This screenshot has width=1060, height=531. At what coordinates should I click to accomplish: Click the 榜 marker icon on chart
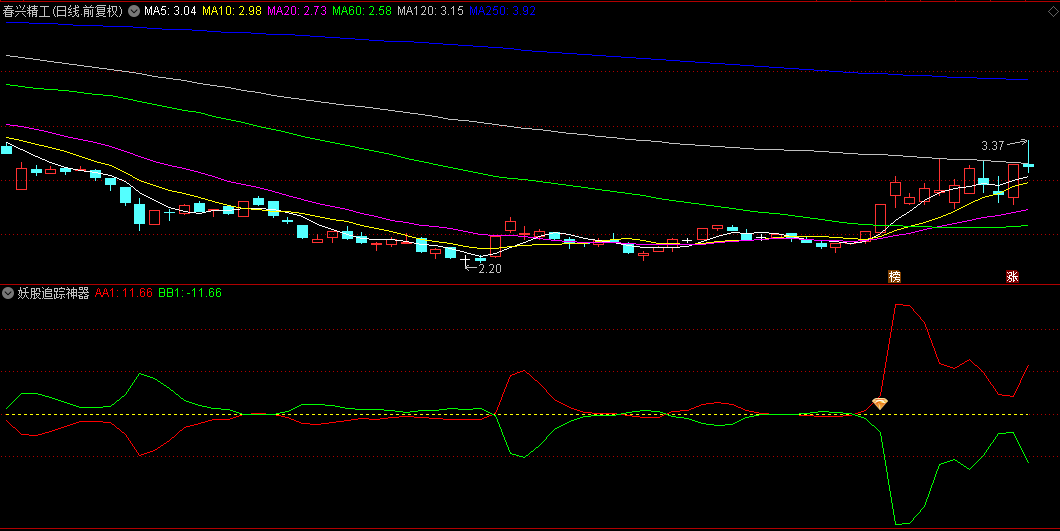(x=894, y=276)
